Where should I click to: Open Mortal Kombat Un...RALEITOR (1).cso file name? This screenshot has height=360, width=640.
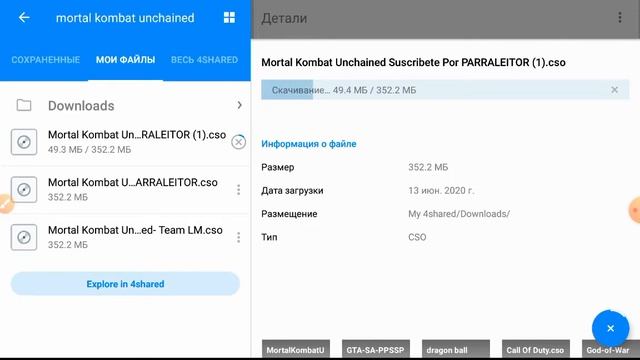tap(137, 135)
